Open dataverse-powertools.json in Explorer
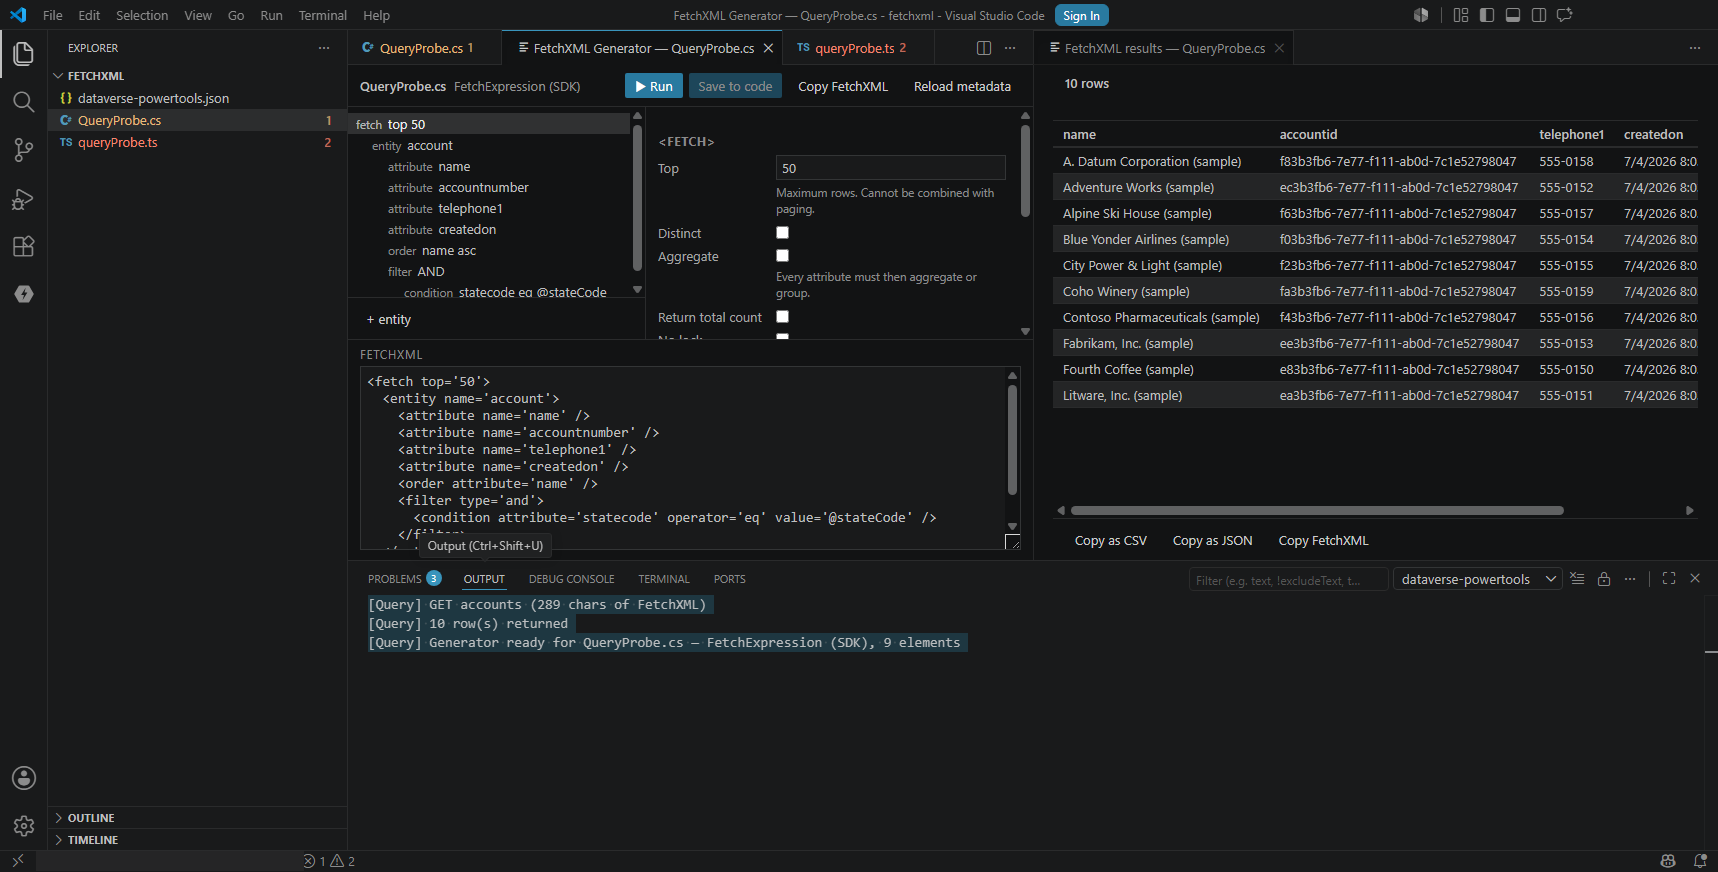 (198, 98)
